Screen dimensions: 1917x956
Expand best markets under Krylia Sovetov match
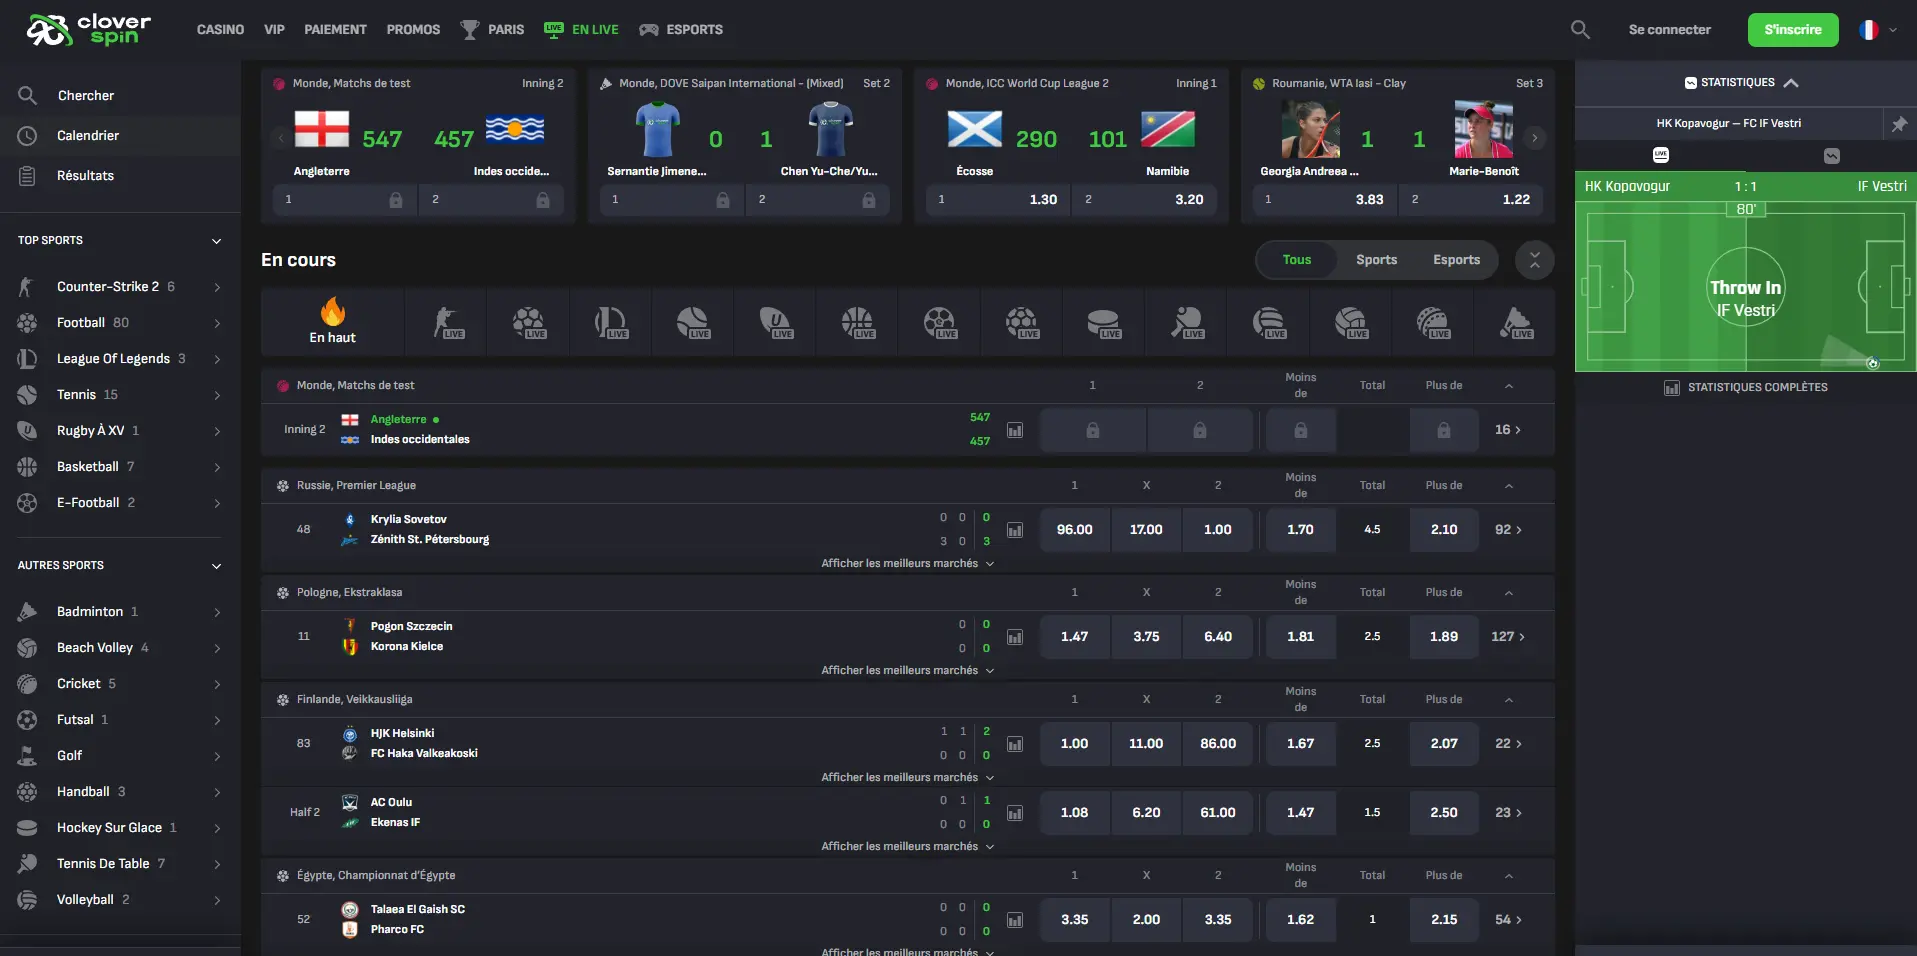[x=907, y=563]
